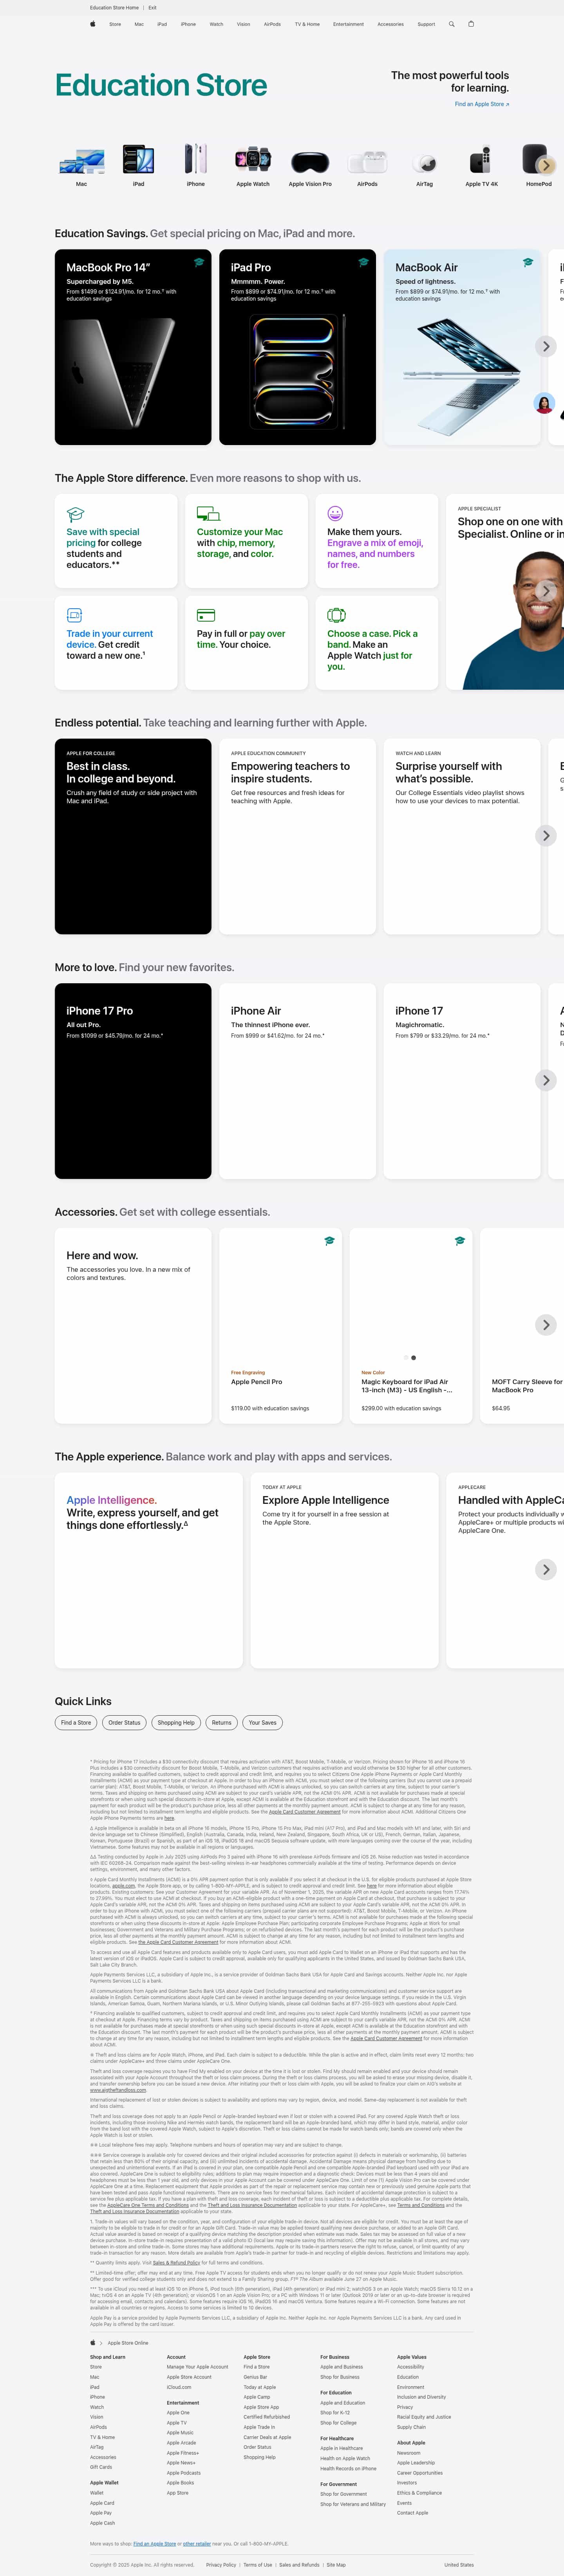
Task: Open the Store menu in top navigation
Action: (x=115, y=24)
